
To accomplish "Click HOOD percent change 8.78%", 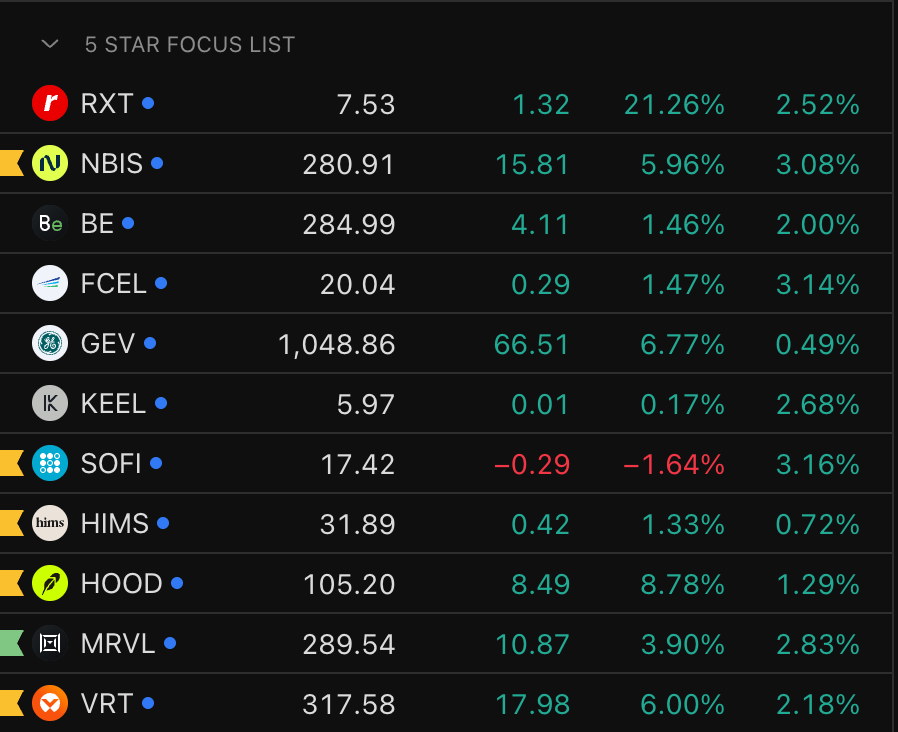I will point(683,585).
